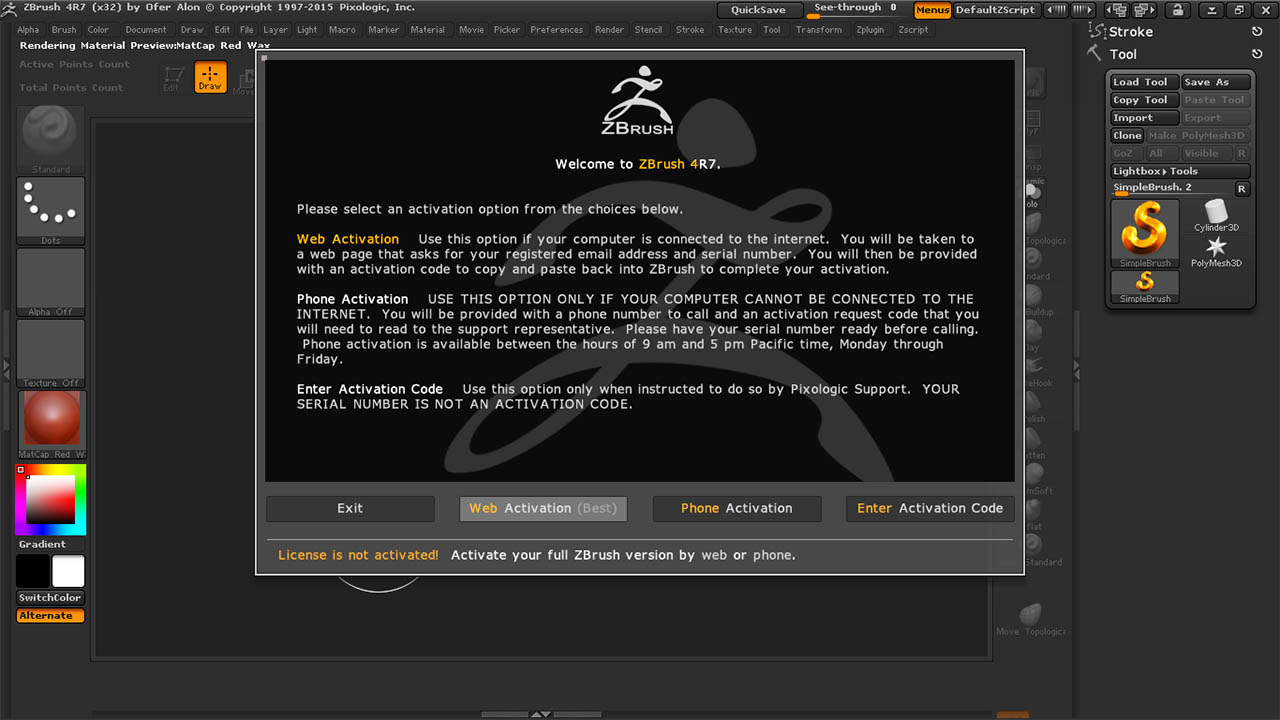Select the black secondary color swatch
Viewport: 1280px width, 720px height.
[x=32, y=572]
